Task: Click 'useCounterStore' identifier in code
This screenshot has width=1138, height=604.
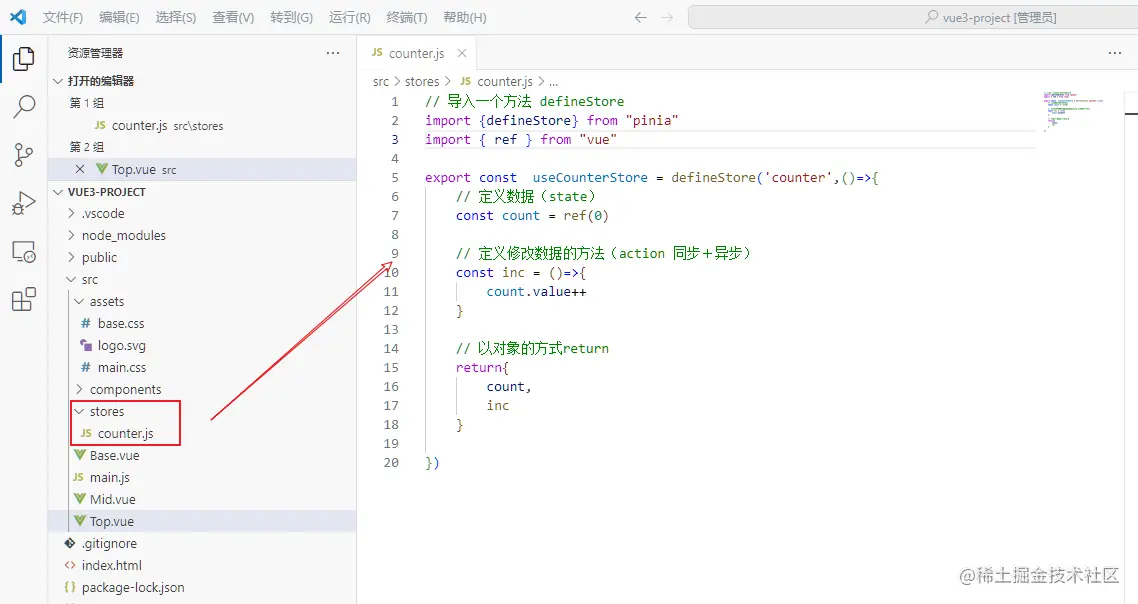Action: 590,177
